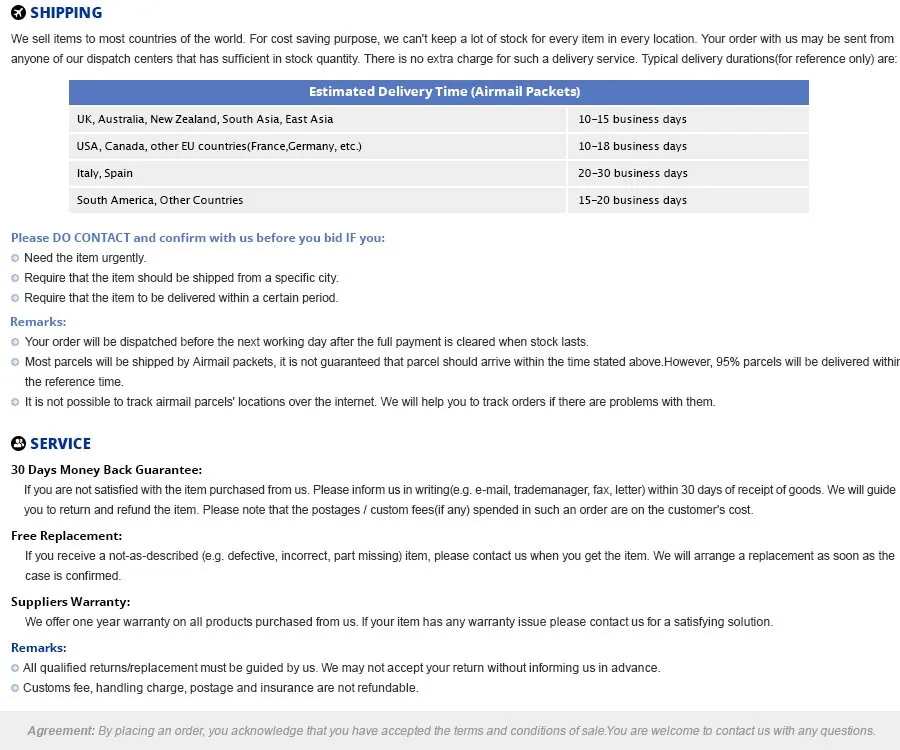Click the '10-18 business days' cell
Screen dimensions: 900x750
tap(688, 146)
